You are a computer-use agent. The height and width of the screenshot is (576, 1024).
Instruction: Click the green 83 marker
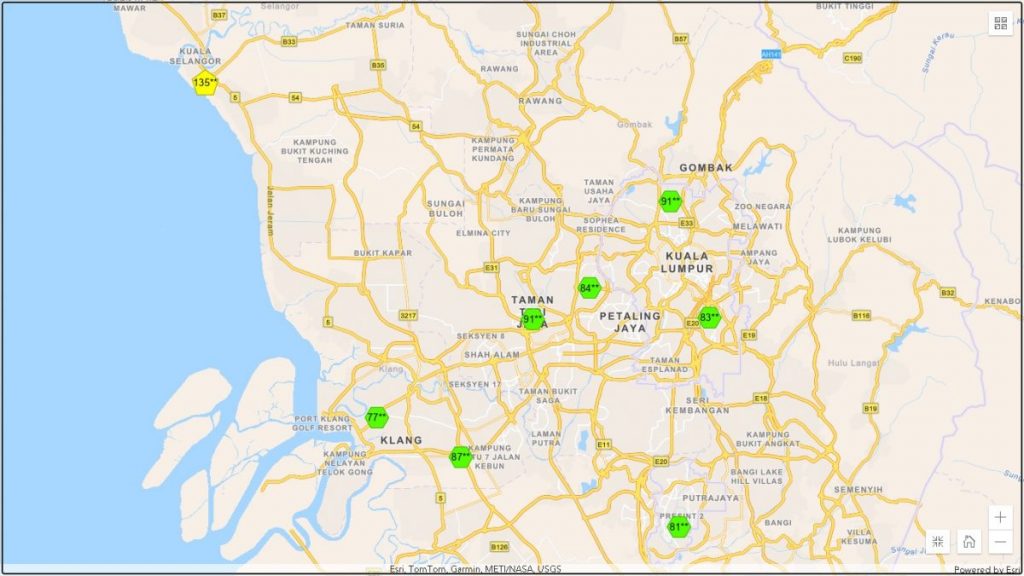(x=709, y=318)
